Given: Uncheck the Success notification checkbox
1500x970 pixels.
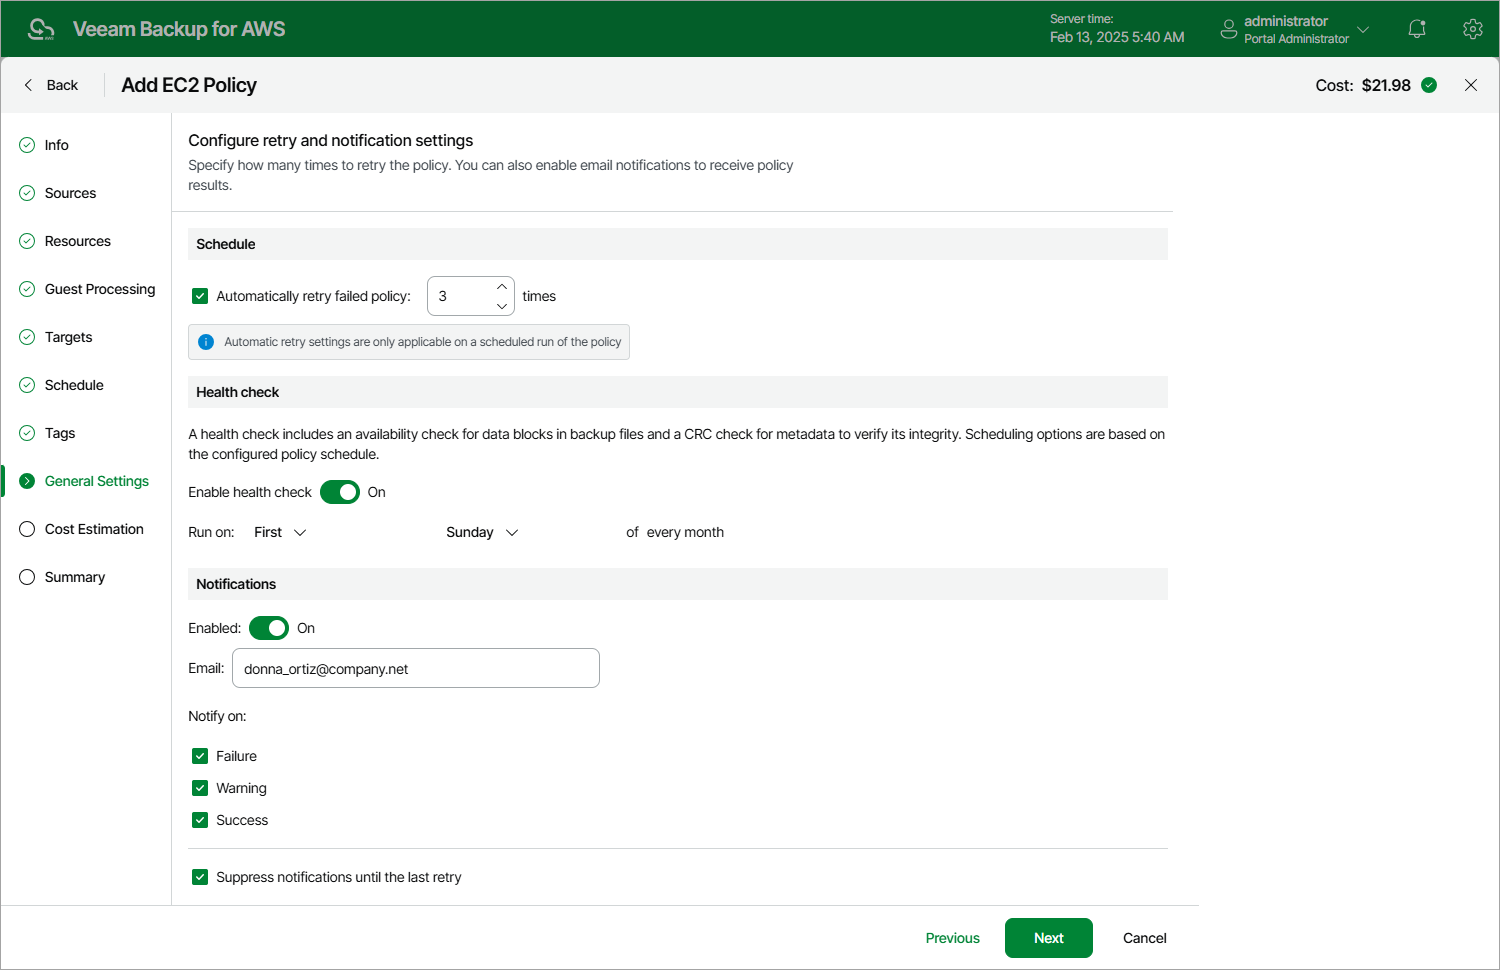Looking at the screenshot, I should (200, 820).
